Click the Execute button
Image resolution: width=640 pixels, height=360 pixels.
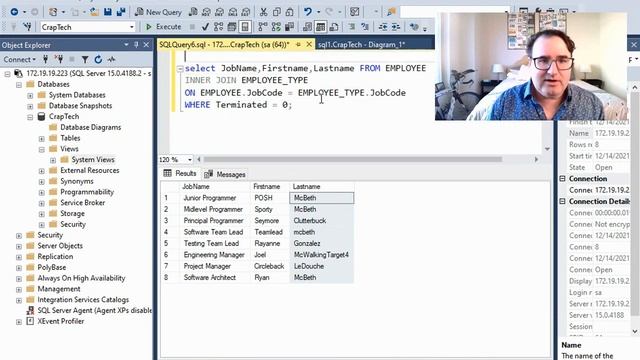tap(163, 27)
